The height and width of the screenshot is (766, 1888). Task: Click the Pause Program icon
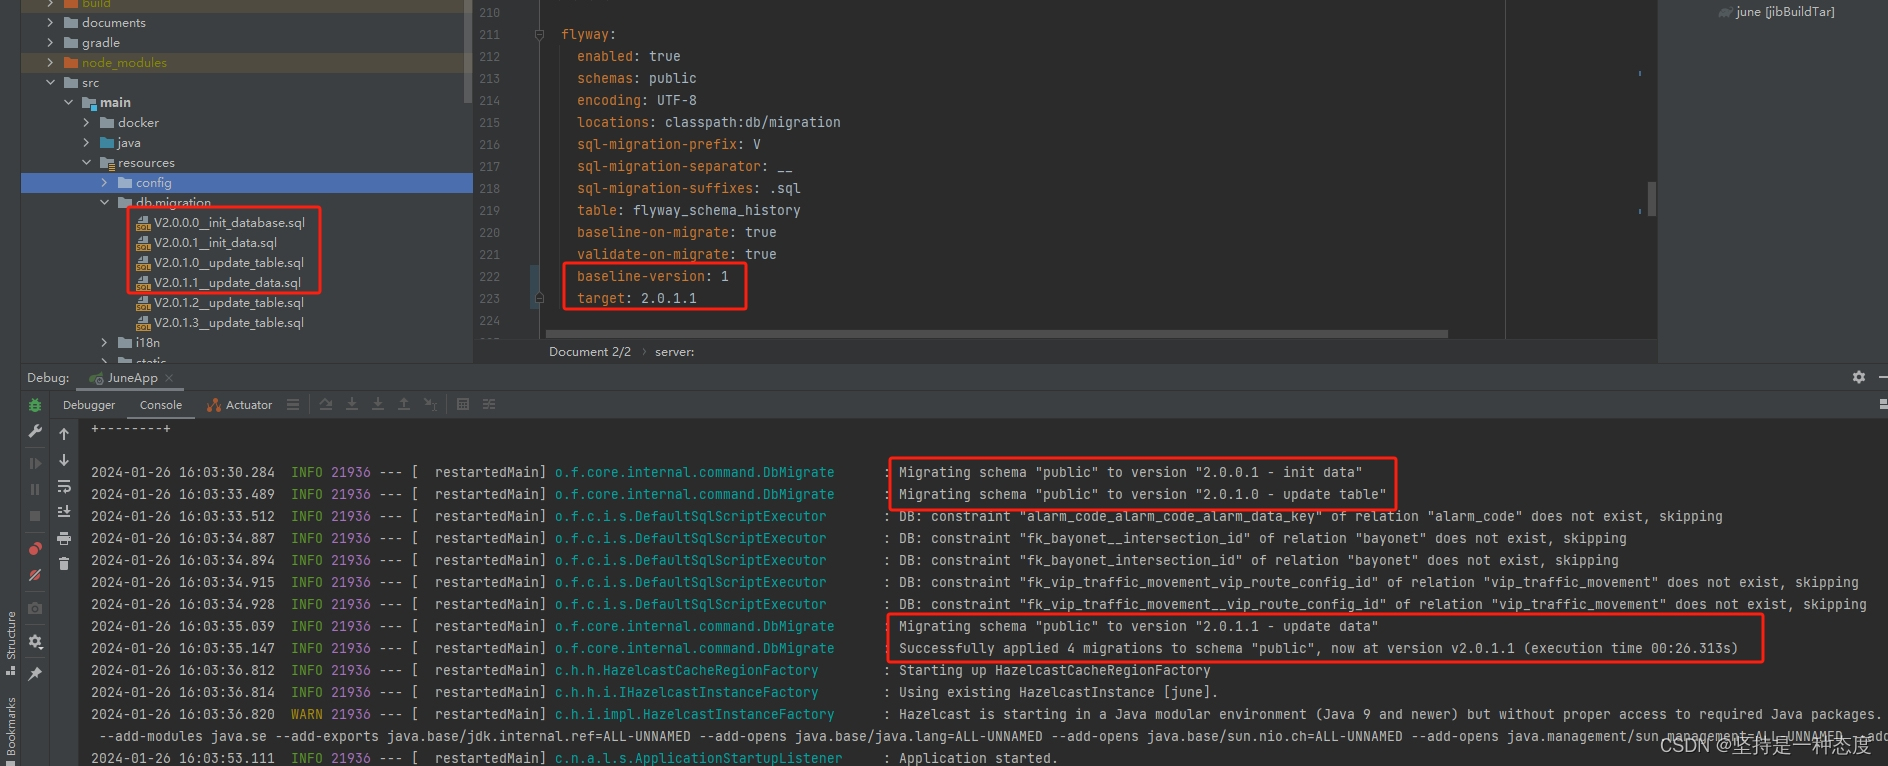[x=35, y=489]
